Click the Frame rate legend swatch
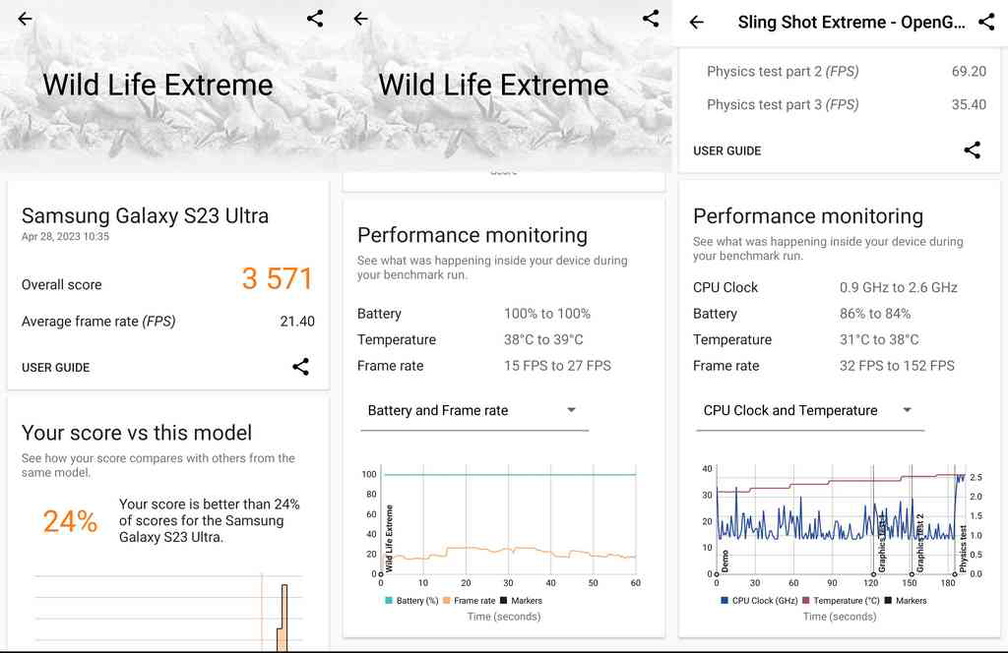Screen dimensions: 1008x653 pyautogui.click(x=446, y=600)
